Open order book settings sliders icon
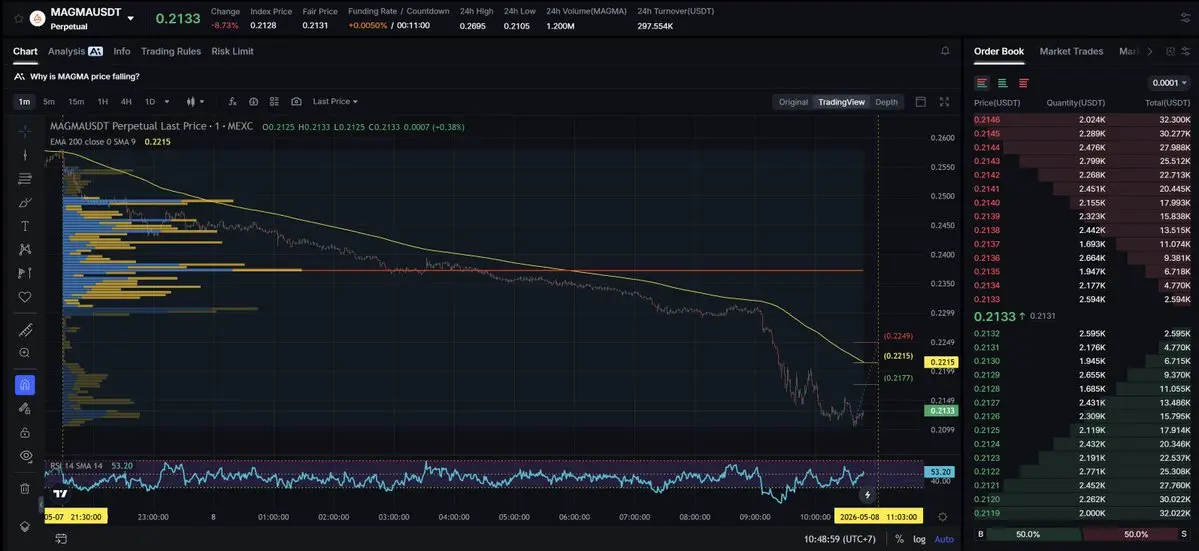1199x551 pixels. point(1186,51)
